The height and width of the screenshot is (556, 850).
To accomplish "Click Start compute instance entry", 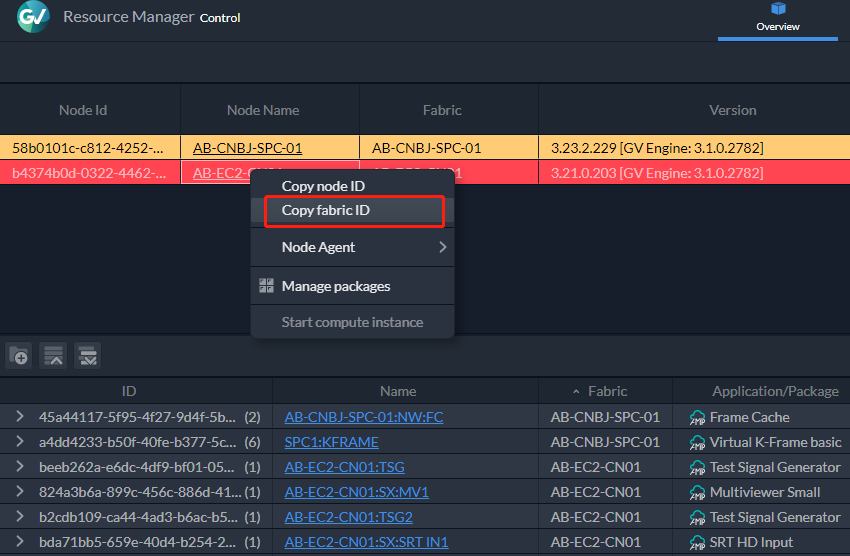I will pos(352,322).
